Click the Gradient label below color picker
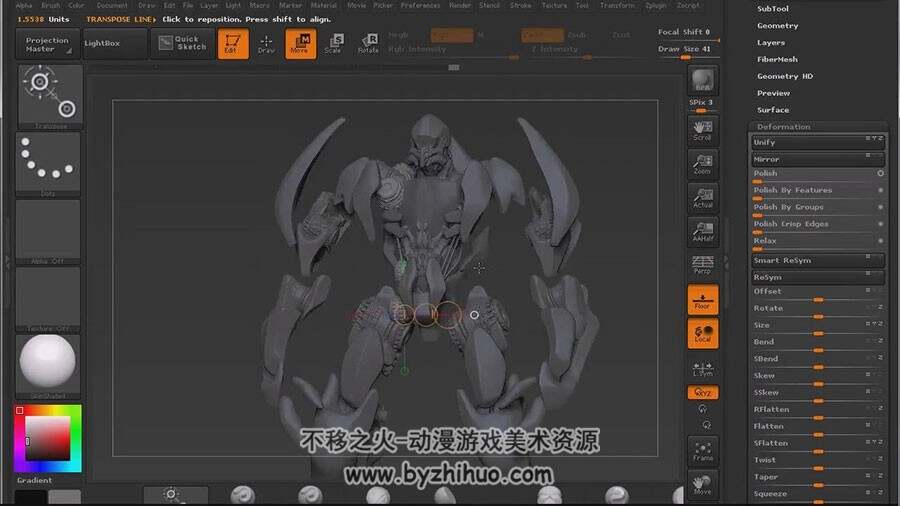The width and height of the screenshot is (900, 506). coord(34,481)
